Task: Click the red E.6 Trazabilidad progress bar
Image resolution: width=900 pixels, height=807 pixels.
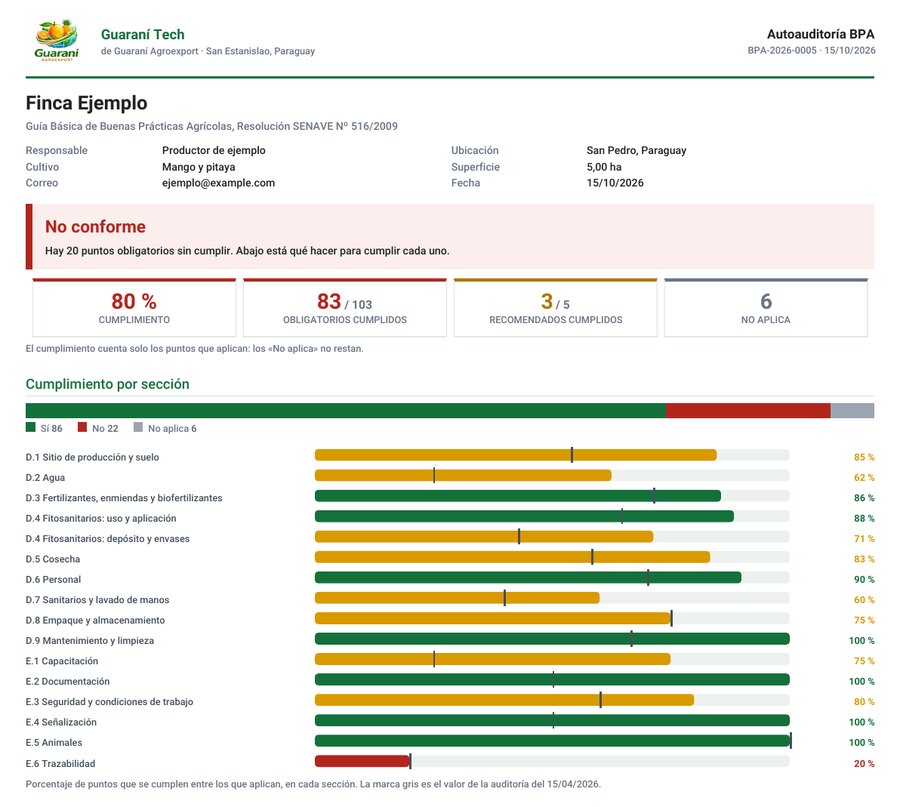Action: (362, 761)
